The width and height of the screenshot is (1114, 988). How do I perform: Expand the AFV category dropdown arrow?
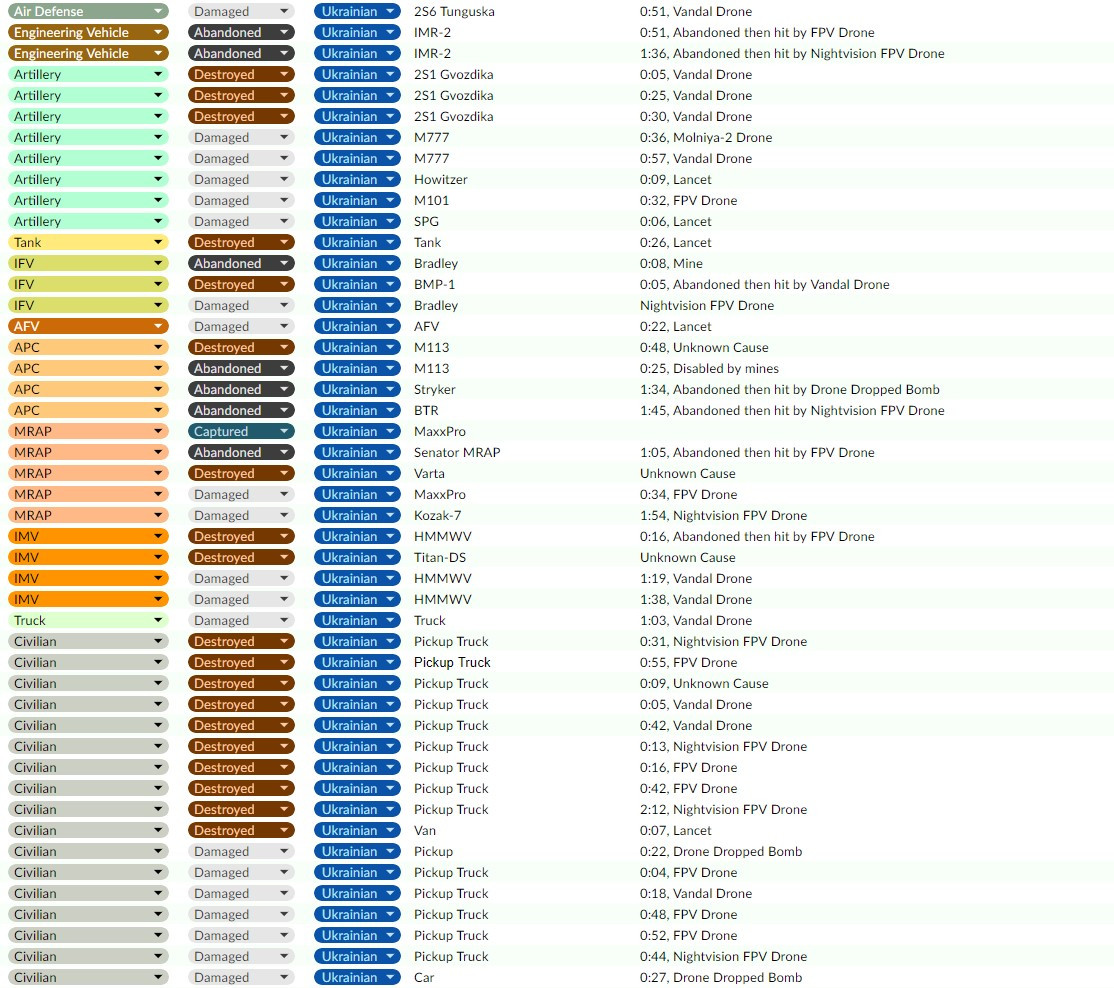point(158,326)
